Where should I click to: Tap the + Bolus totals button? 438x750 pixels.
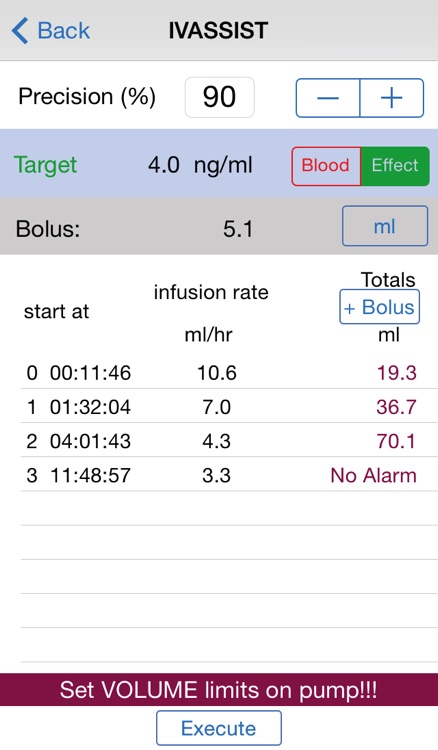point(380,307)
